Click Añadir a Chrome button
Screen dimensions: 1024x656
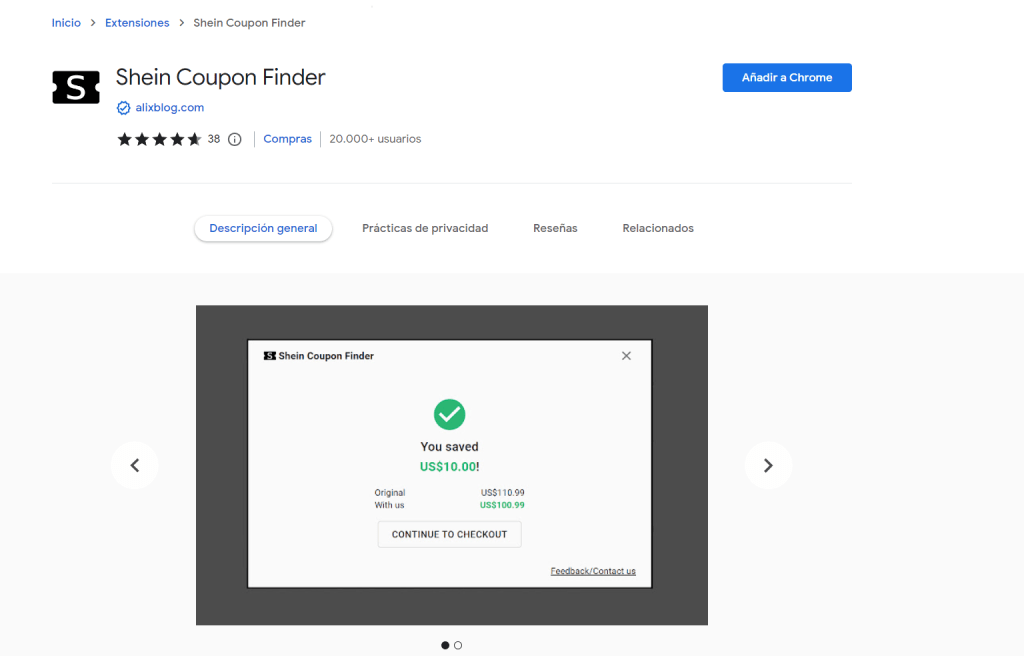(x=787, y=78)
